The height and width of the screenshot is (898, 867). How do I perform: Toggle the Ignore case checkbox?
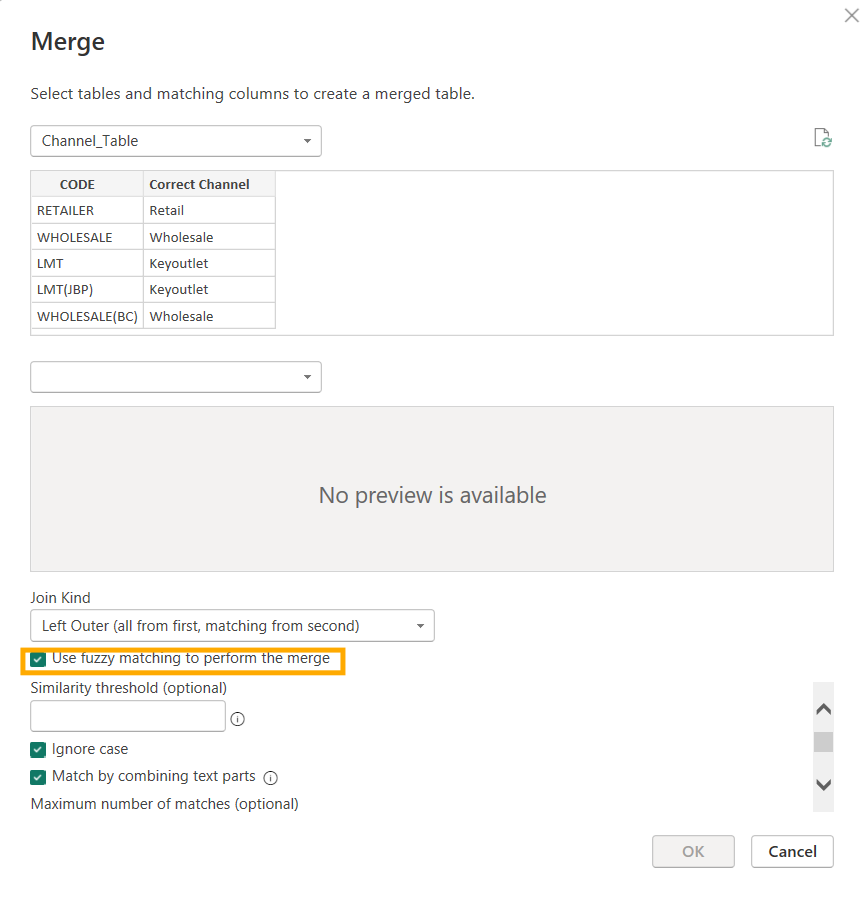(x=38, y=750)
